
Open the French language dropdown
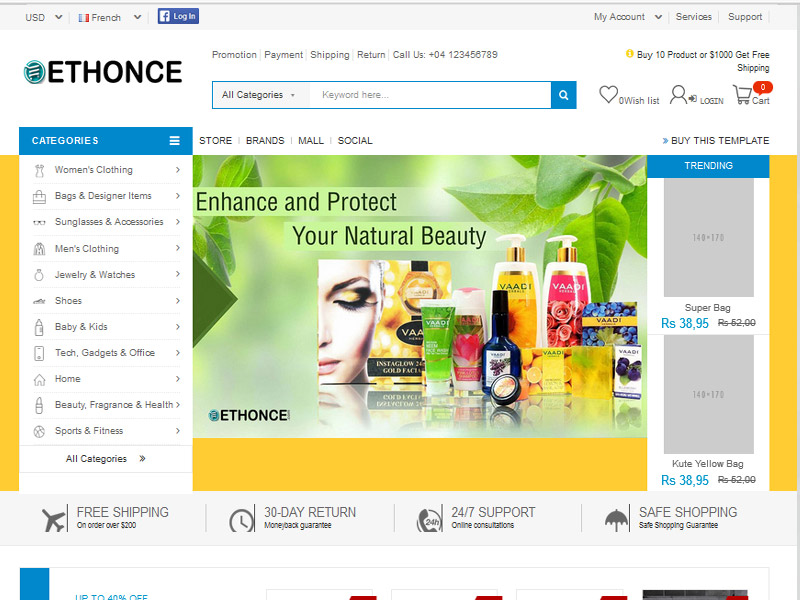pyautogui.click(x=110, y=17)
